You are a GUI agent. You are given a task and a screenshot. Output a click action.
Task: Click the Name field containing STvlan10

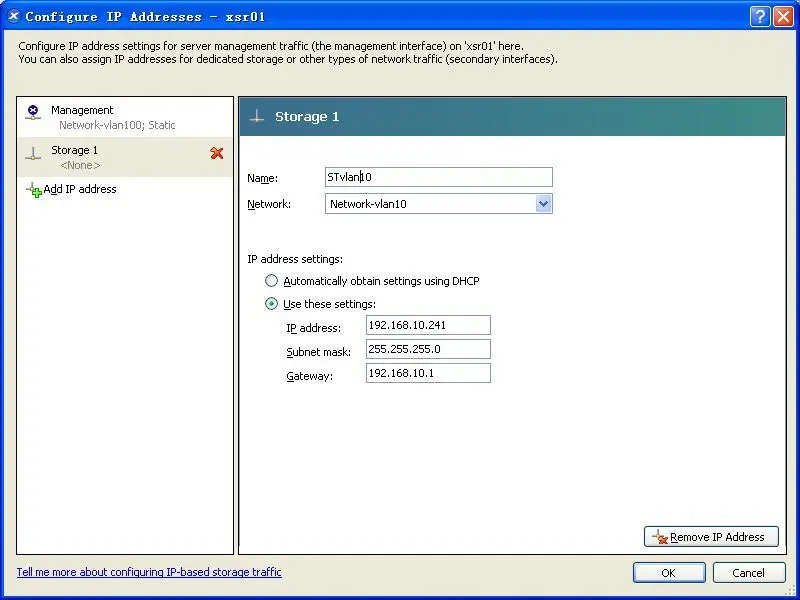(x=439, y=177)
